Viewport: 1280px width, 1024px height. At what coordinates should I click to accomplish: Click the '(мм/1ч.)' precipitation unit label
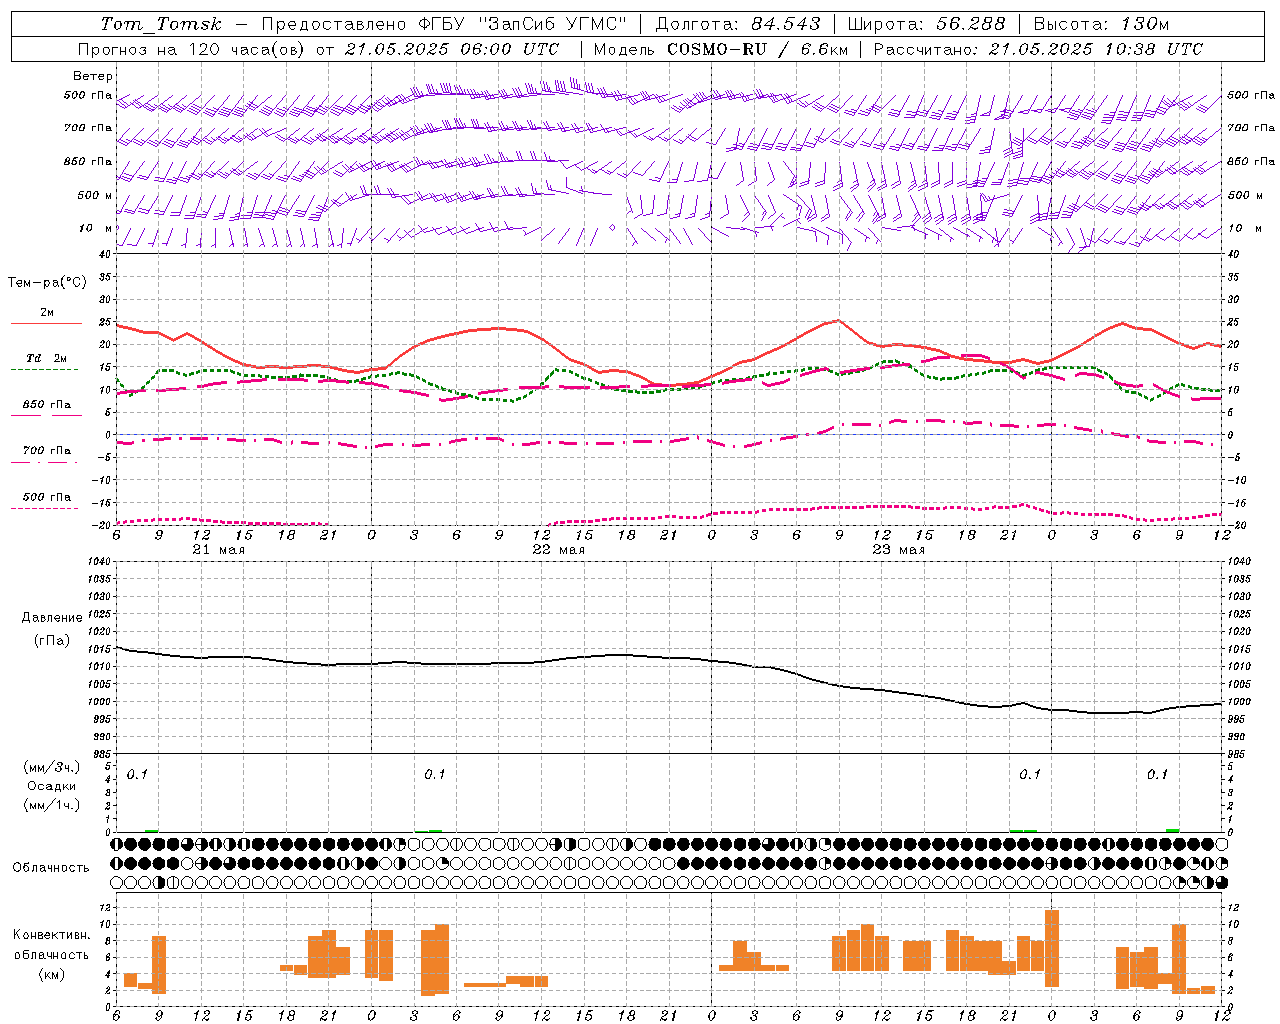pos(51,804)
